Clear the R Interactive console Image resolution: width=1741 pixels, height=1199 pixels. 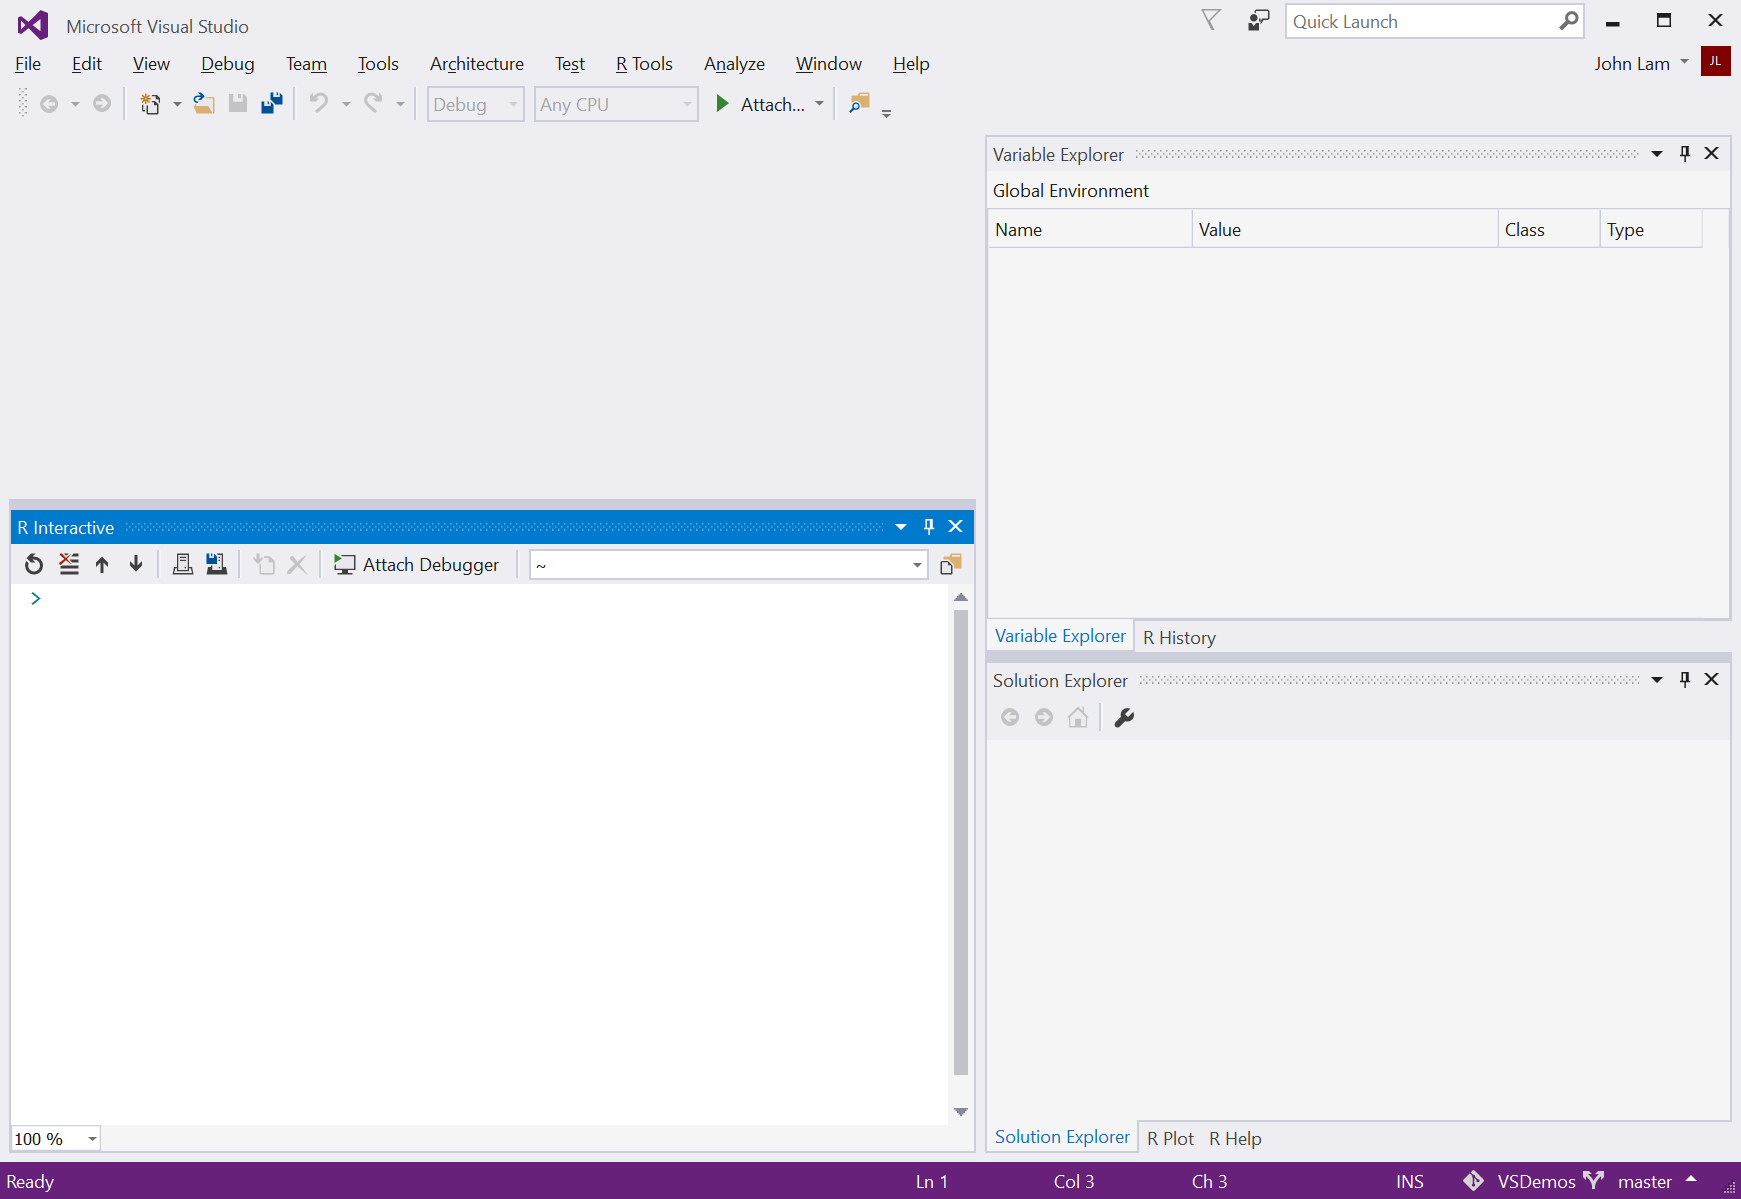[x=68, y=564]
